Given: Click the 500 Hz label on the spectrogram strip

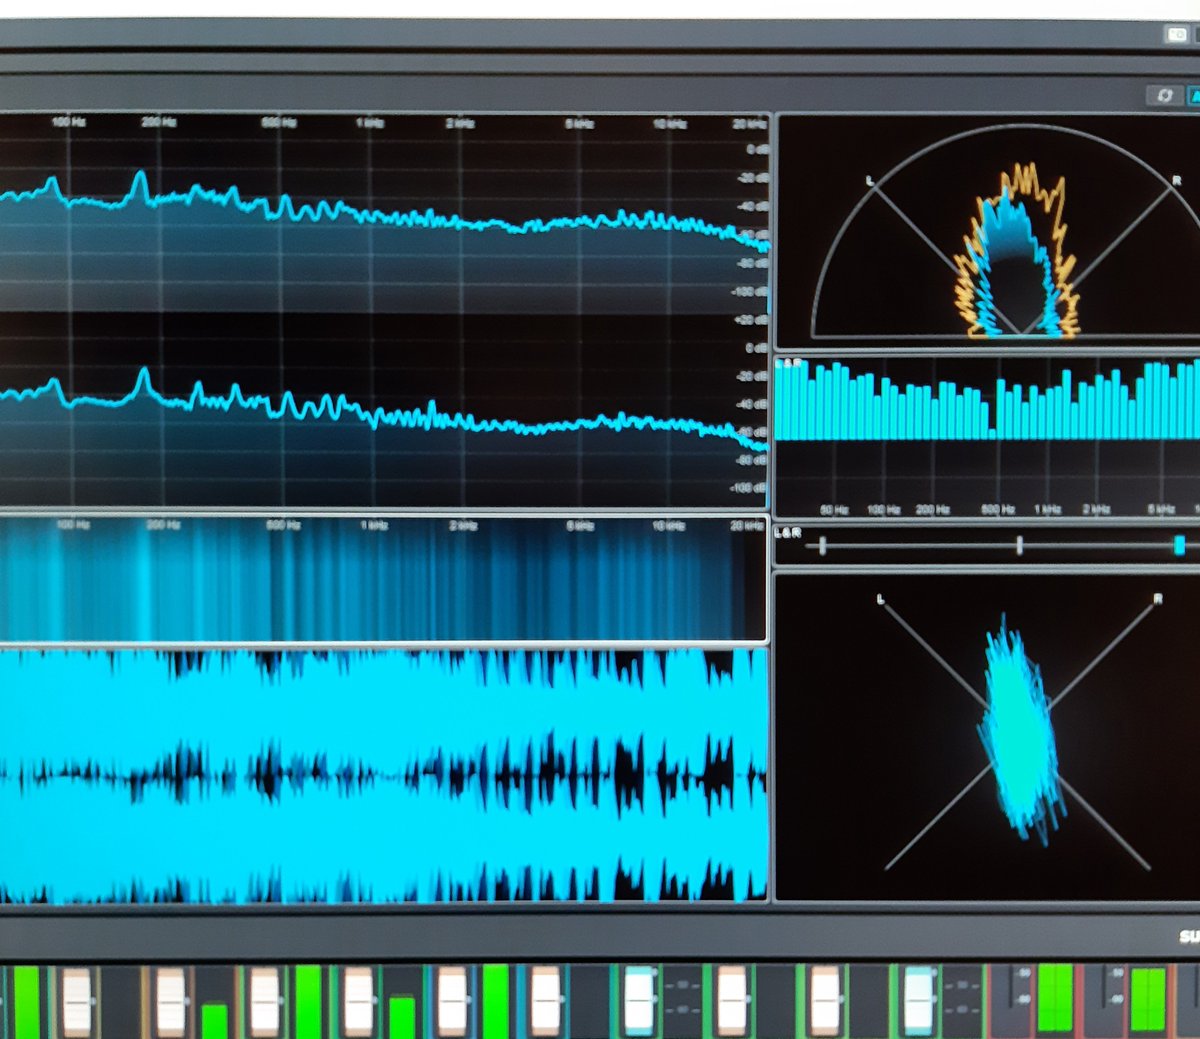Looking at the screenshot, I should [282, 524].
